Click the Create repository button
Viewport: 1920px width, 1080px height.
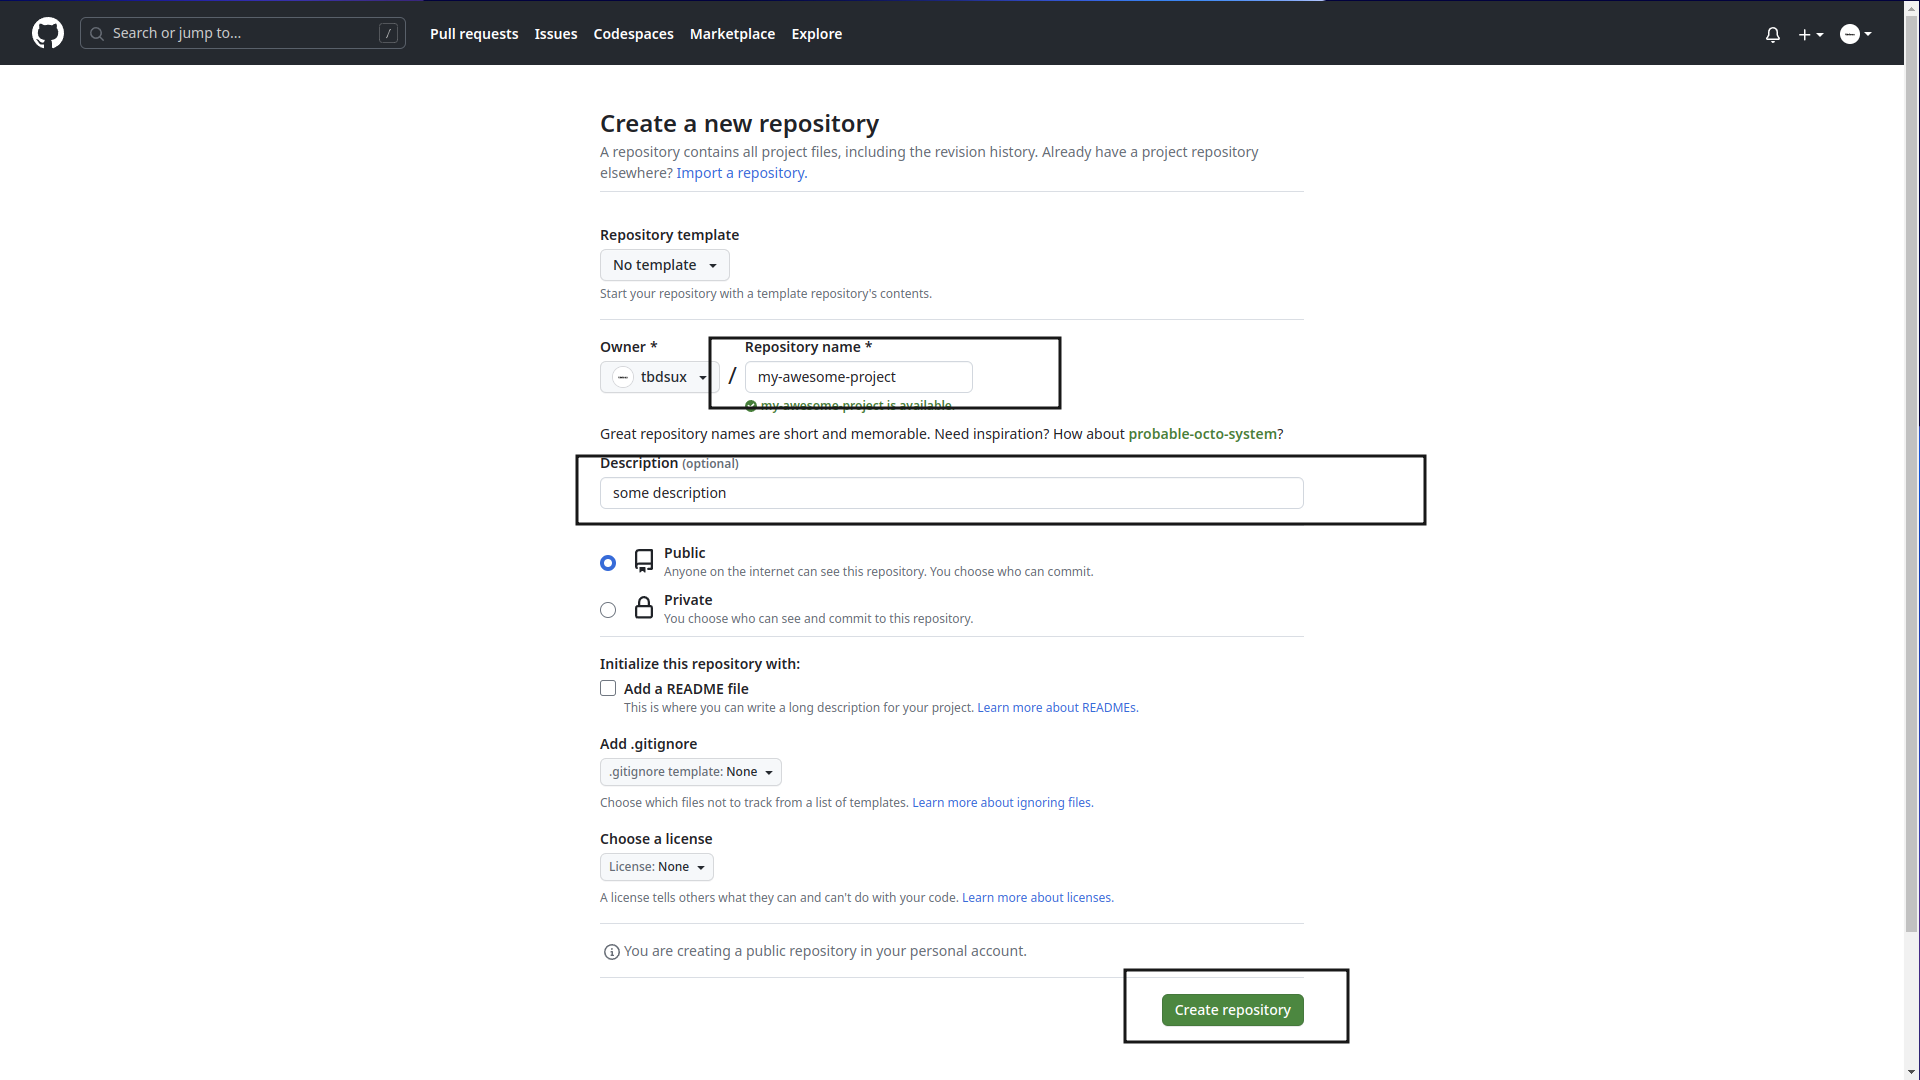1232,1009
